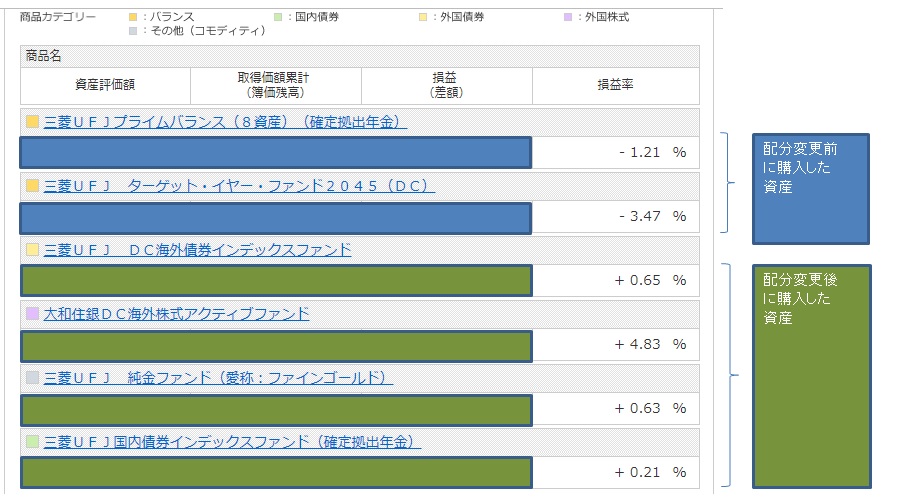Click the 国内債券 legend text
897x499 pixels.
(x=317, y=17)
